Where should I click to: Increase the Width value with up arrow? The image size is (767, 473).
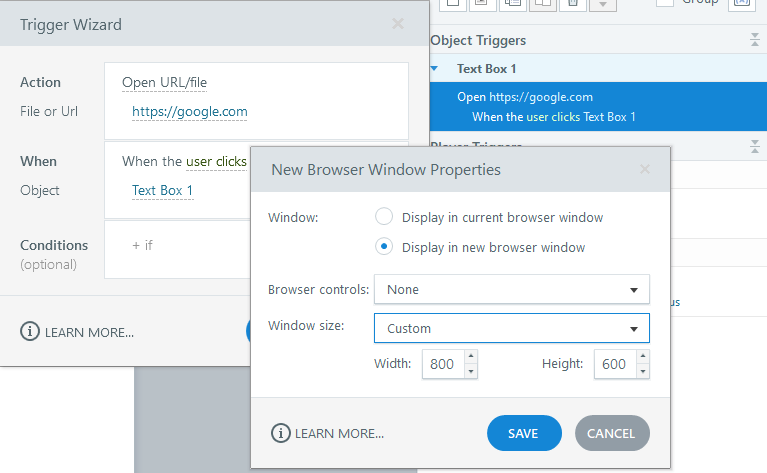(471, 356)
